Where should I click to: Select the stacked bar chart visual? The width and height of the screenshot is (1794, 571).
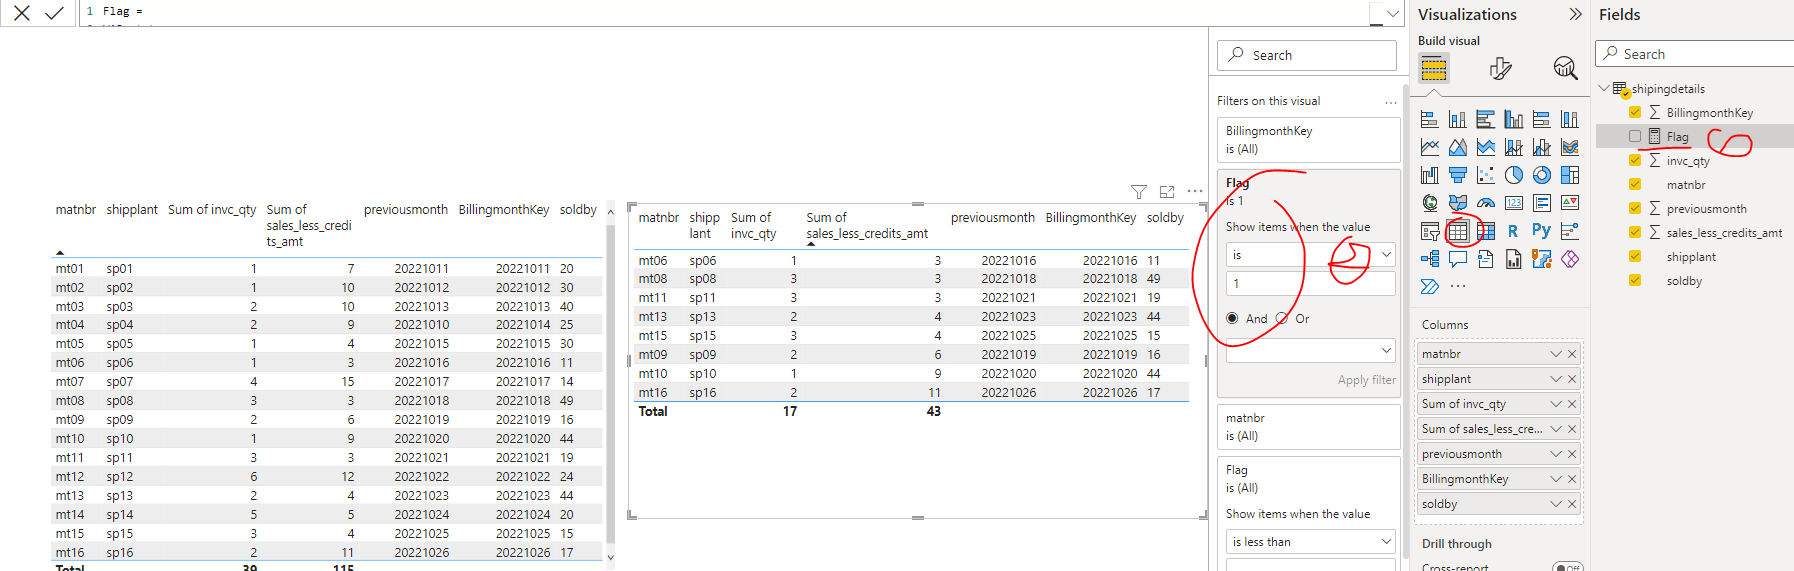(x=1430, y=120)
